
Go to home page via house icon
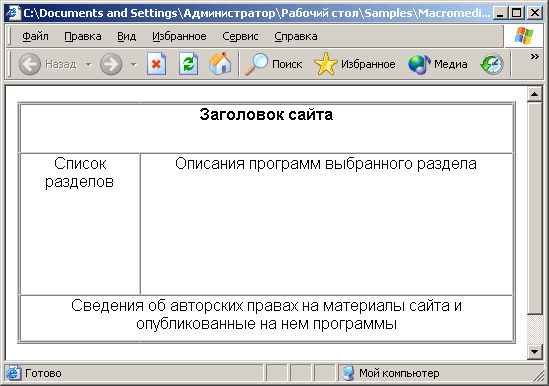220,64
